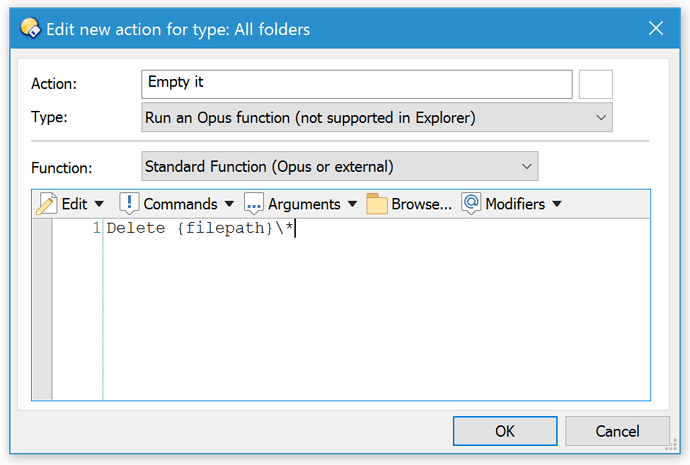Click in the Action name field
Image resolution: width=690 pixels, height=465 pixels.
click(357, 84)
